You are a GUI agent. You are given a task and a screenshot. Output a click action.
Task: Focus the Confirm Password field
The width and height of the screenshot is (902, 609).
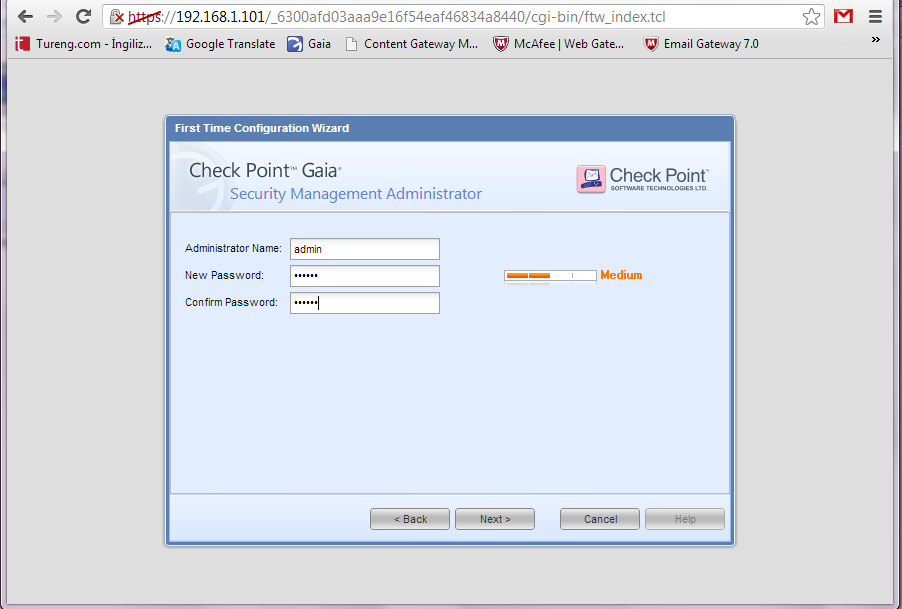[x=365, y=303]
